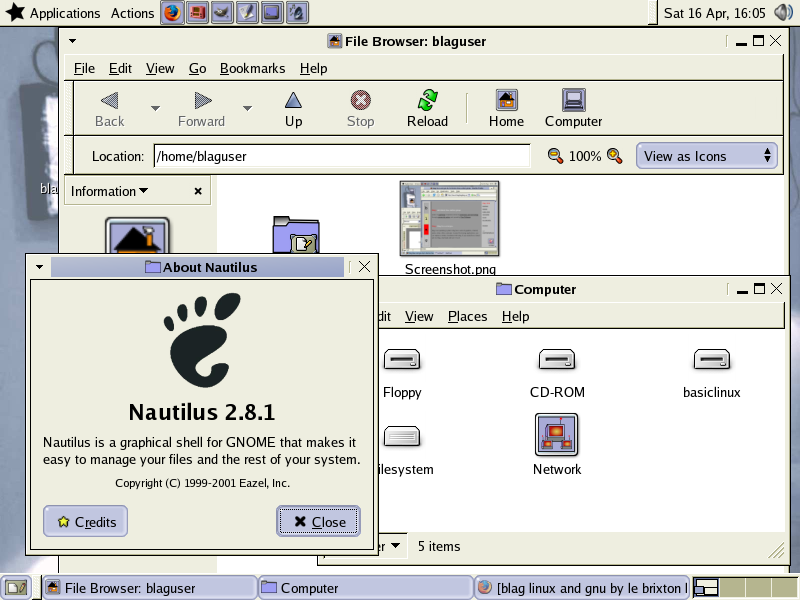800x600 pixels.
Task: Open the Places menu in Computer window
Action: point(467,316)
